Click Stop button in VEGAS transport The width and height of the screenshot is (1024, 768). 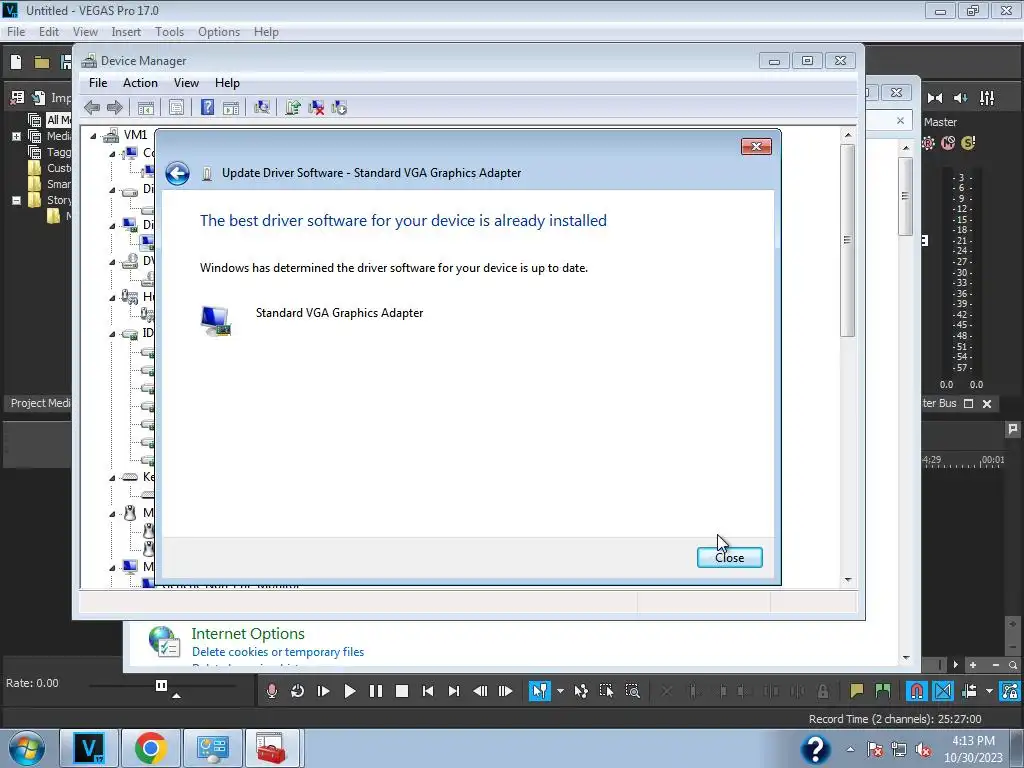[402, 691]
